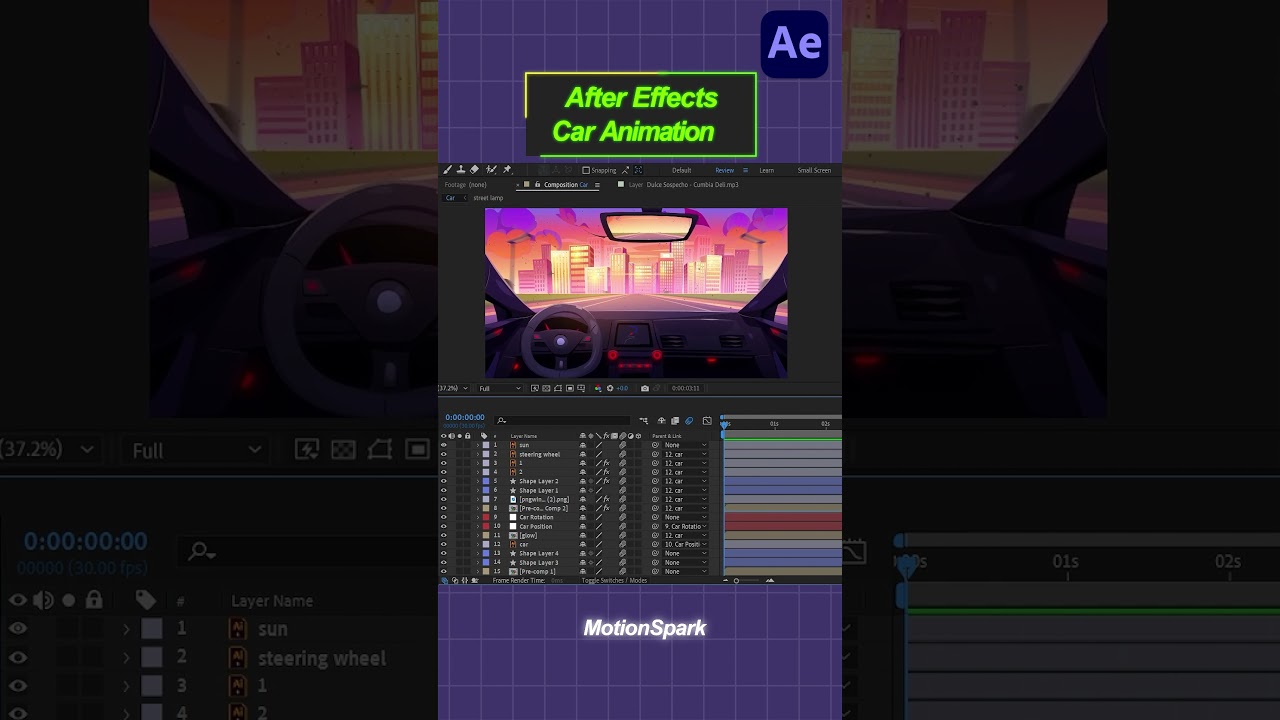Switch to the Default workspace
The image size is (1280, 720).
pyautogui.click(x=682, y=170)
